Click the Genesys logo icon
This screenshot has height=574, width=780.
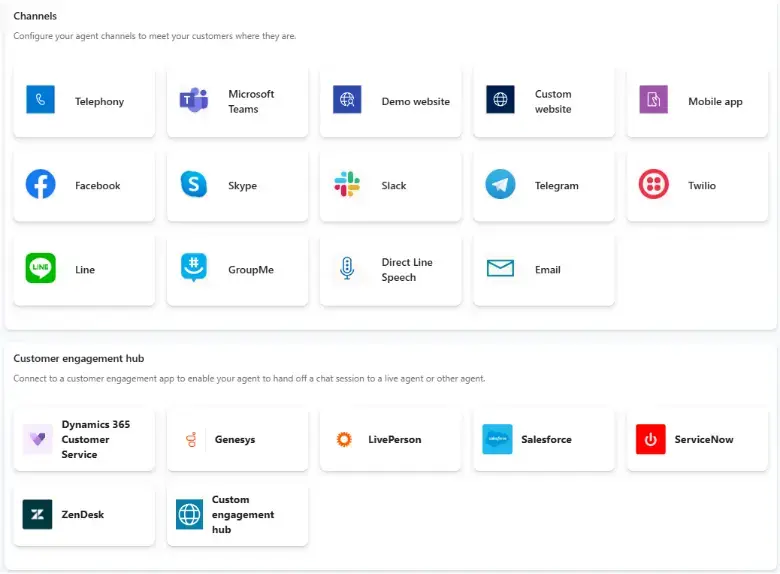[x=191, y=439]
